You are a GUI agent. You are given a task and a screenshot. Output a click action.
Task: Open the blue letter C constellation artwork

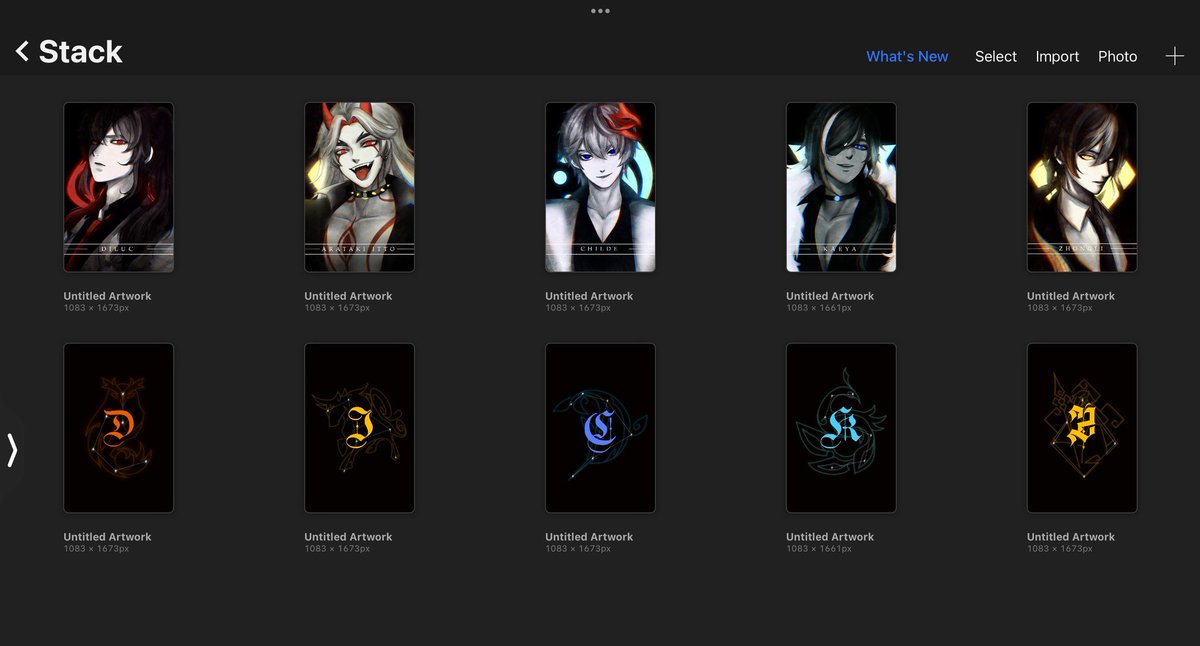[600, 428]
